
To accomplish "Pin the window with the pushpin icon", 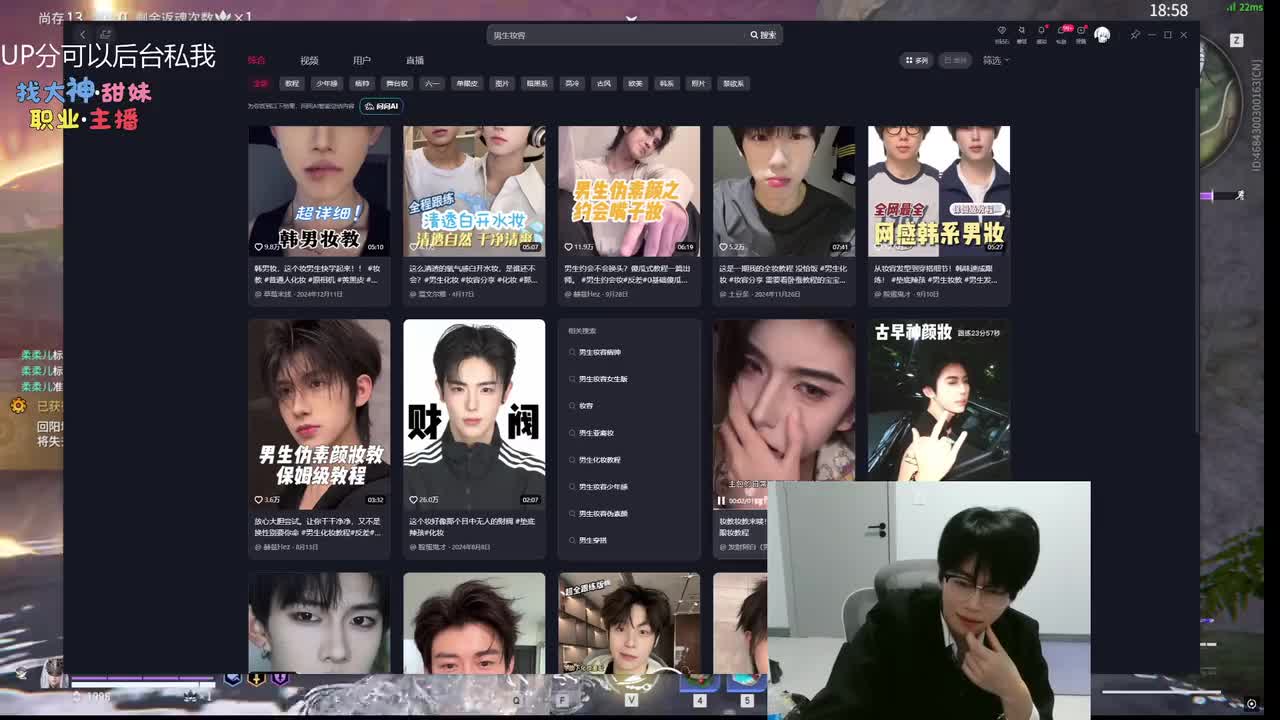I will pyautogui.click(x=1135, y=35).
